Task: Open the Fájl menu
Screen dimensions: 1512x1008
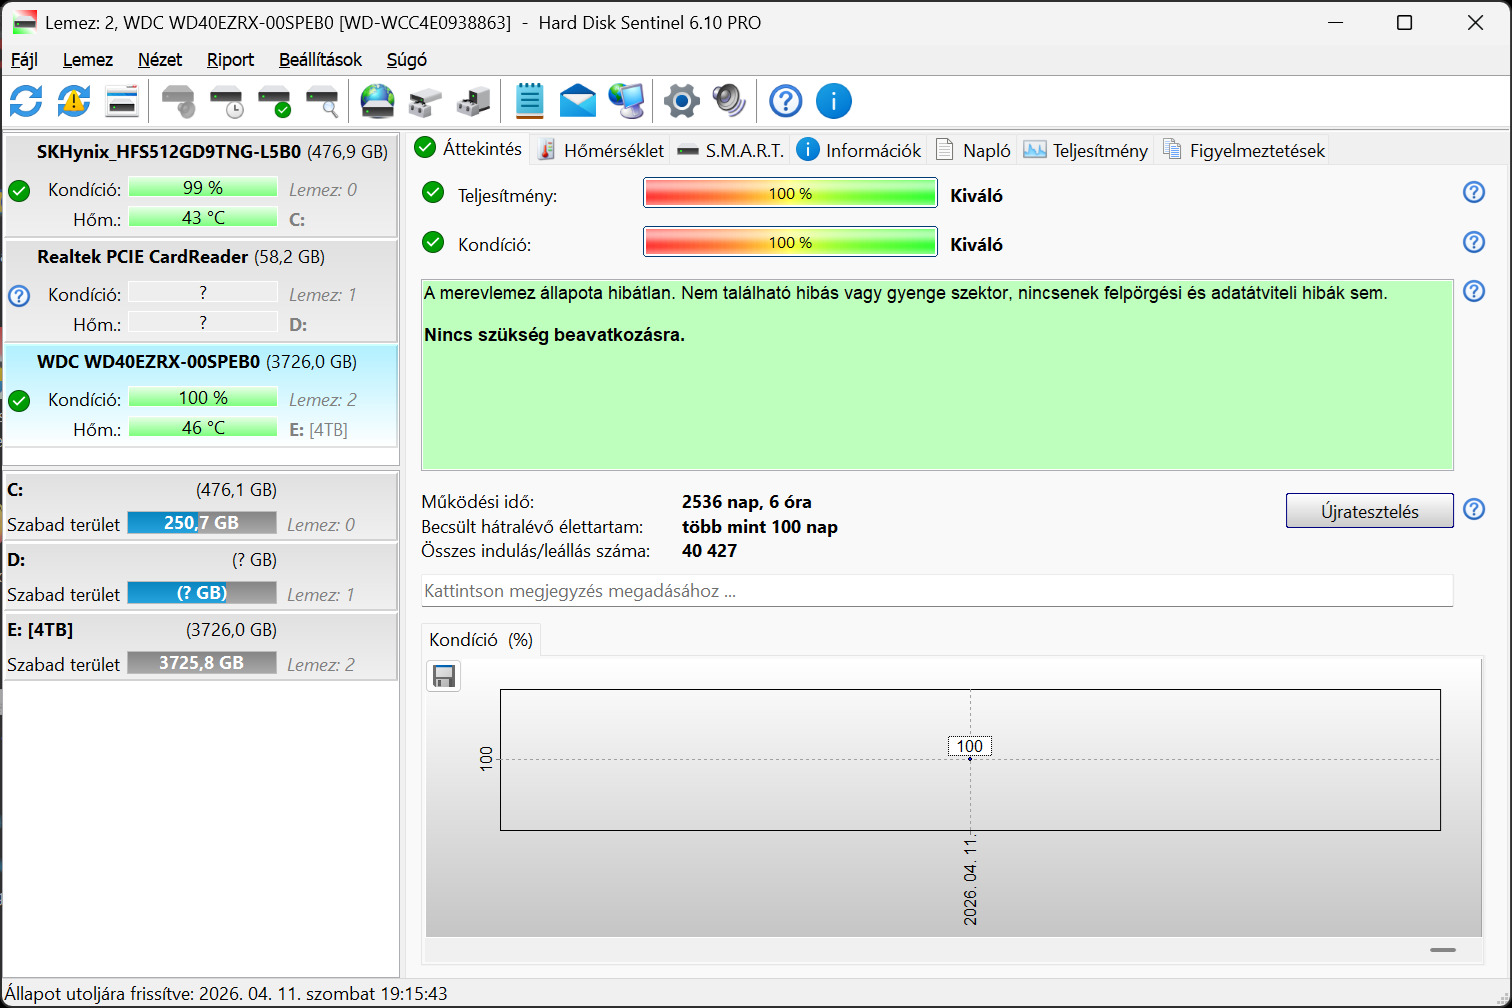Action: click(x=24, y=60)
